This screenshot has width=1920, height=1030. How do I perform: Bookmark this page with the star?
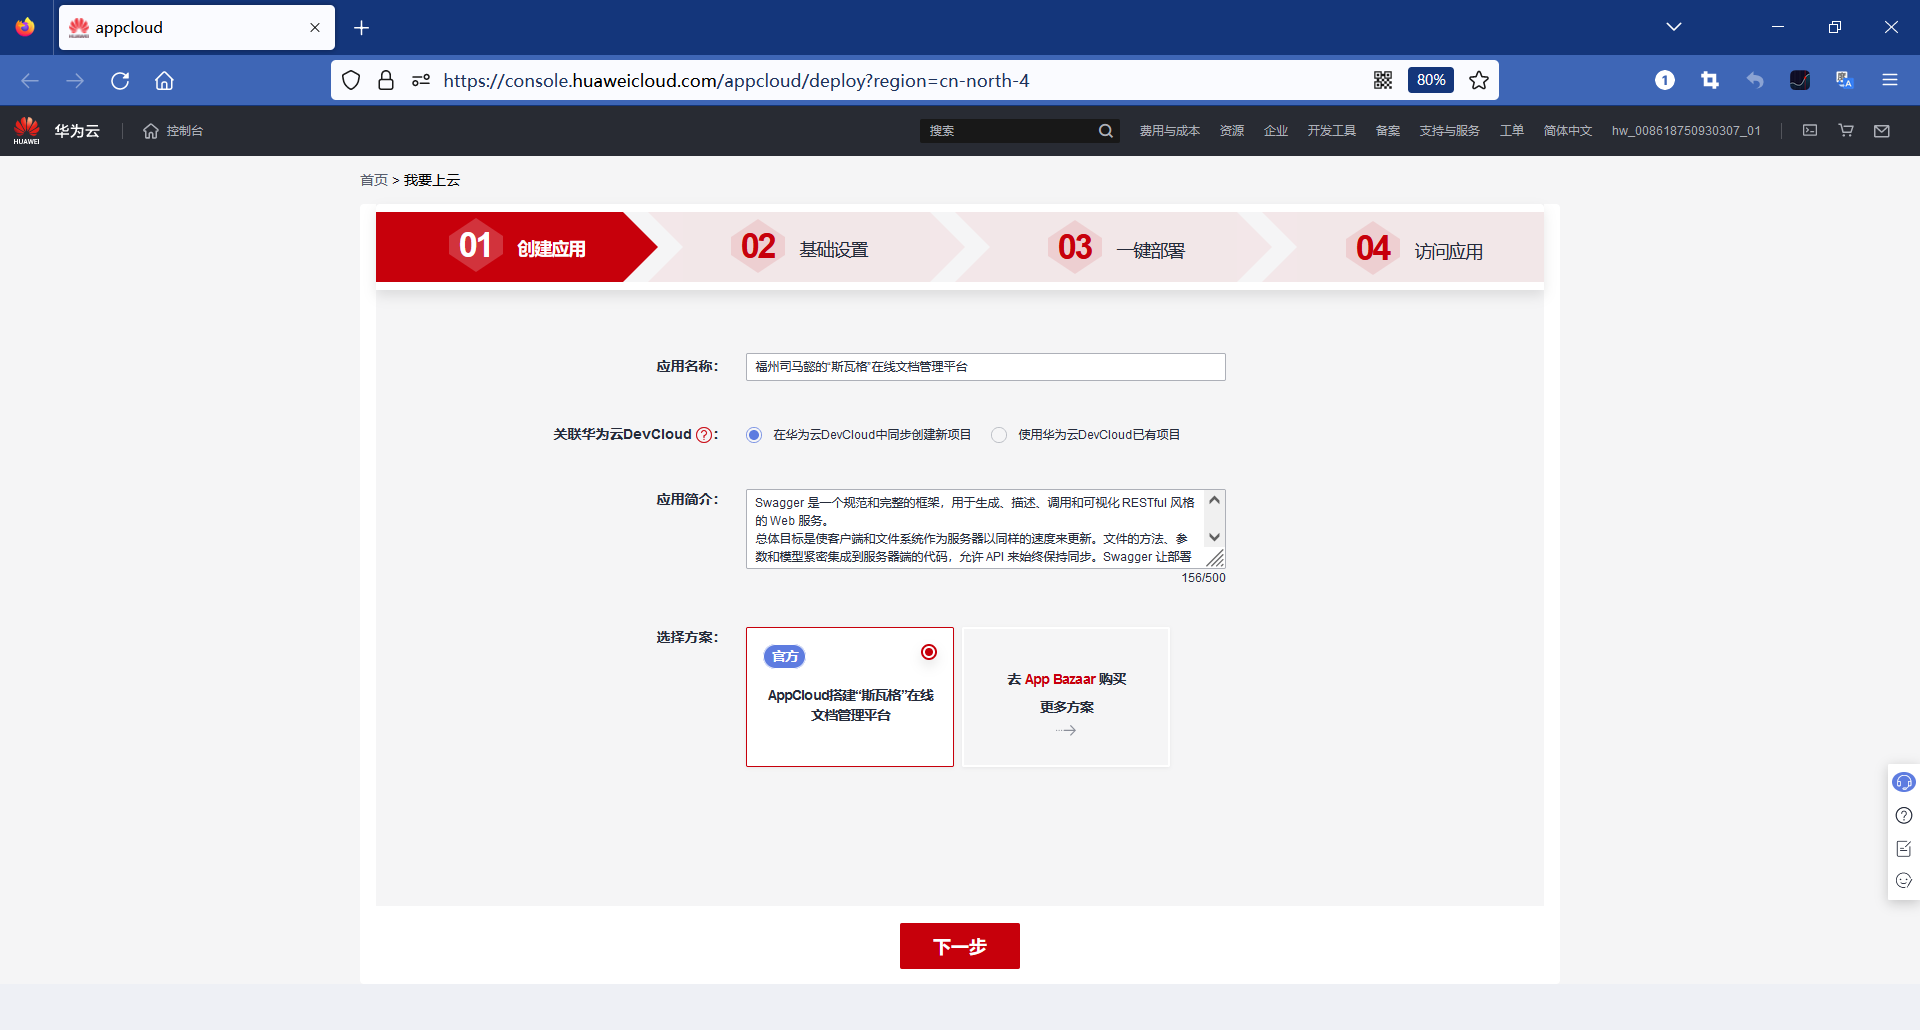click(x=1479, y=81)
